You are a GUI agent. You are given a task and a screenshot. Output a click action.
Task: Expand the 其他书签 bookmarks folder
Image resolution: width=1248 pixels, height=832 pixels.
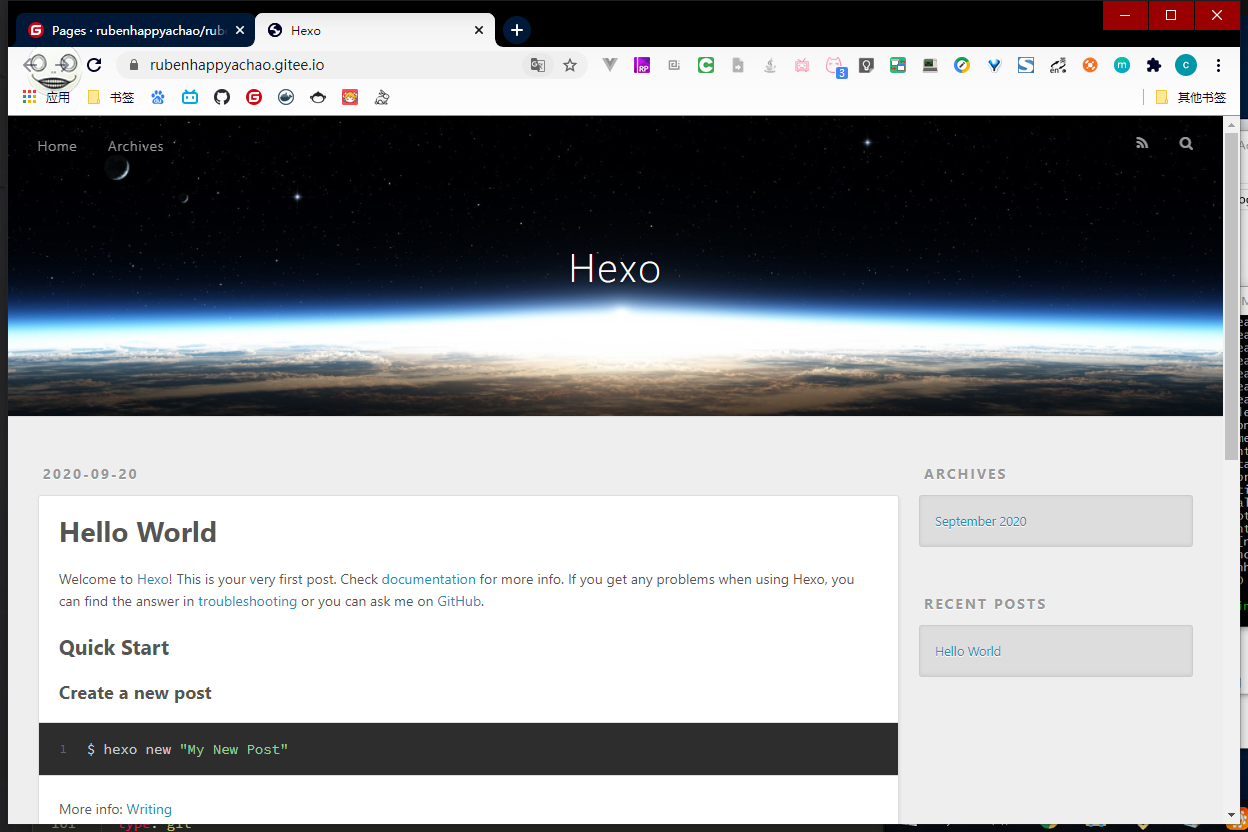tap(1190, 97)
